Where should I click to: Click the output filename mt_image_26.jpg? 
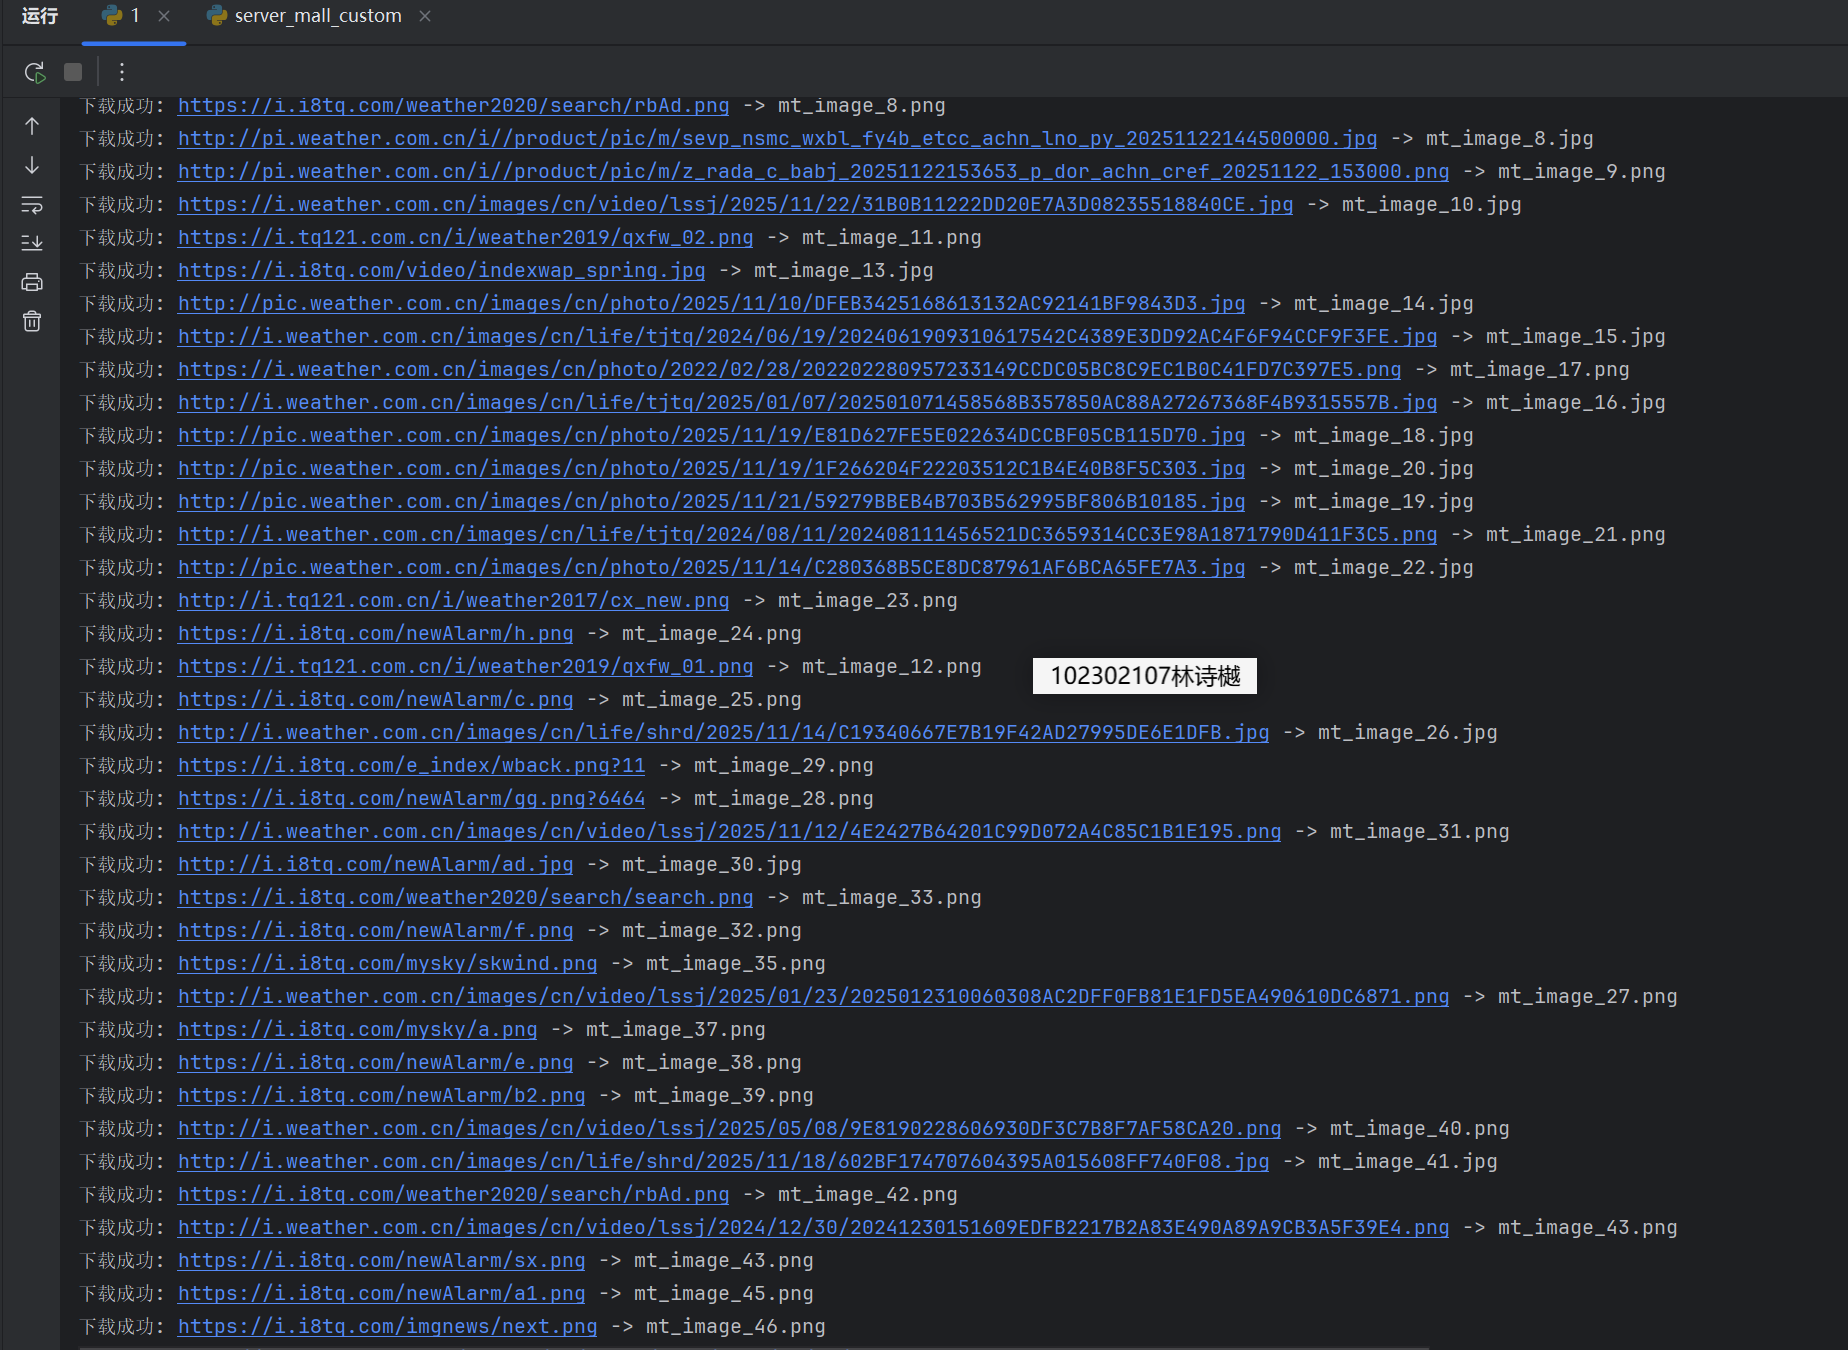point(1407,733)
